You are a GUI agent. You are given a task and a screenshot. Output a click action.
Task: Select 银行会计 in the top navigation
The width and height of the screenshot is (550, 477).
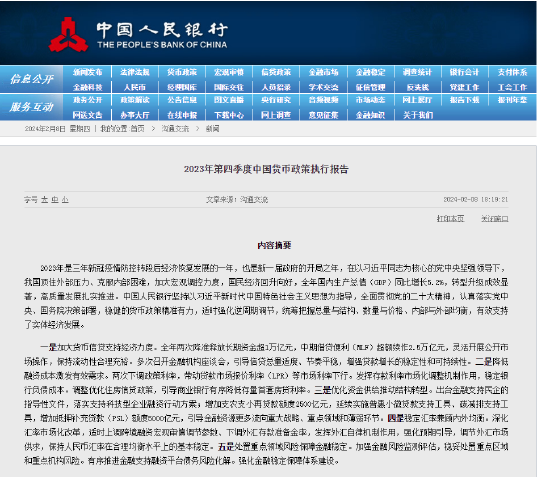(x=464, y=72)
